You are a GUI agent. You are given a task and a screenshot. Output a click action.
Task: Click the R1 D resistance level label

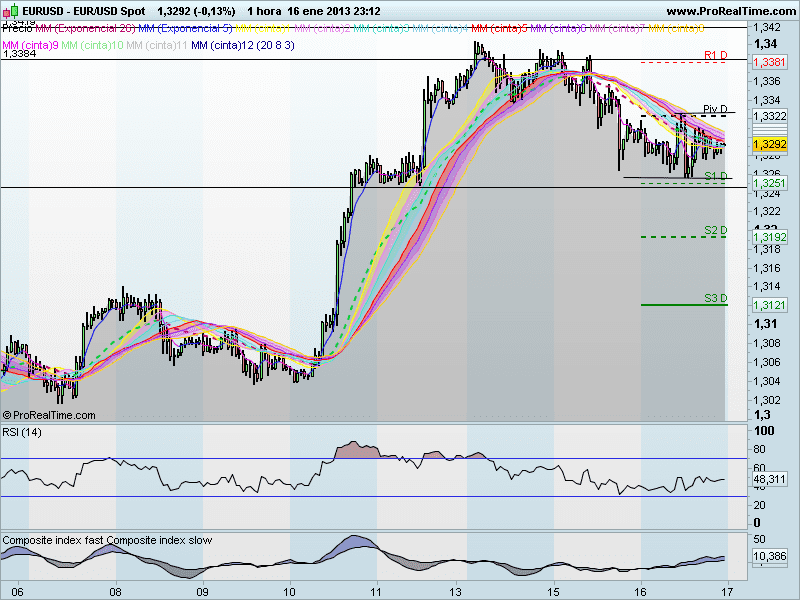[717, 57]
